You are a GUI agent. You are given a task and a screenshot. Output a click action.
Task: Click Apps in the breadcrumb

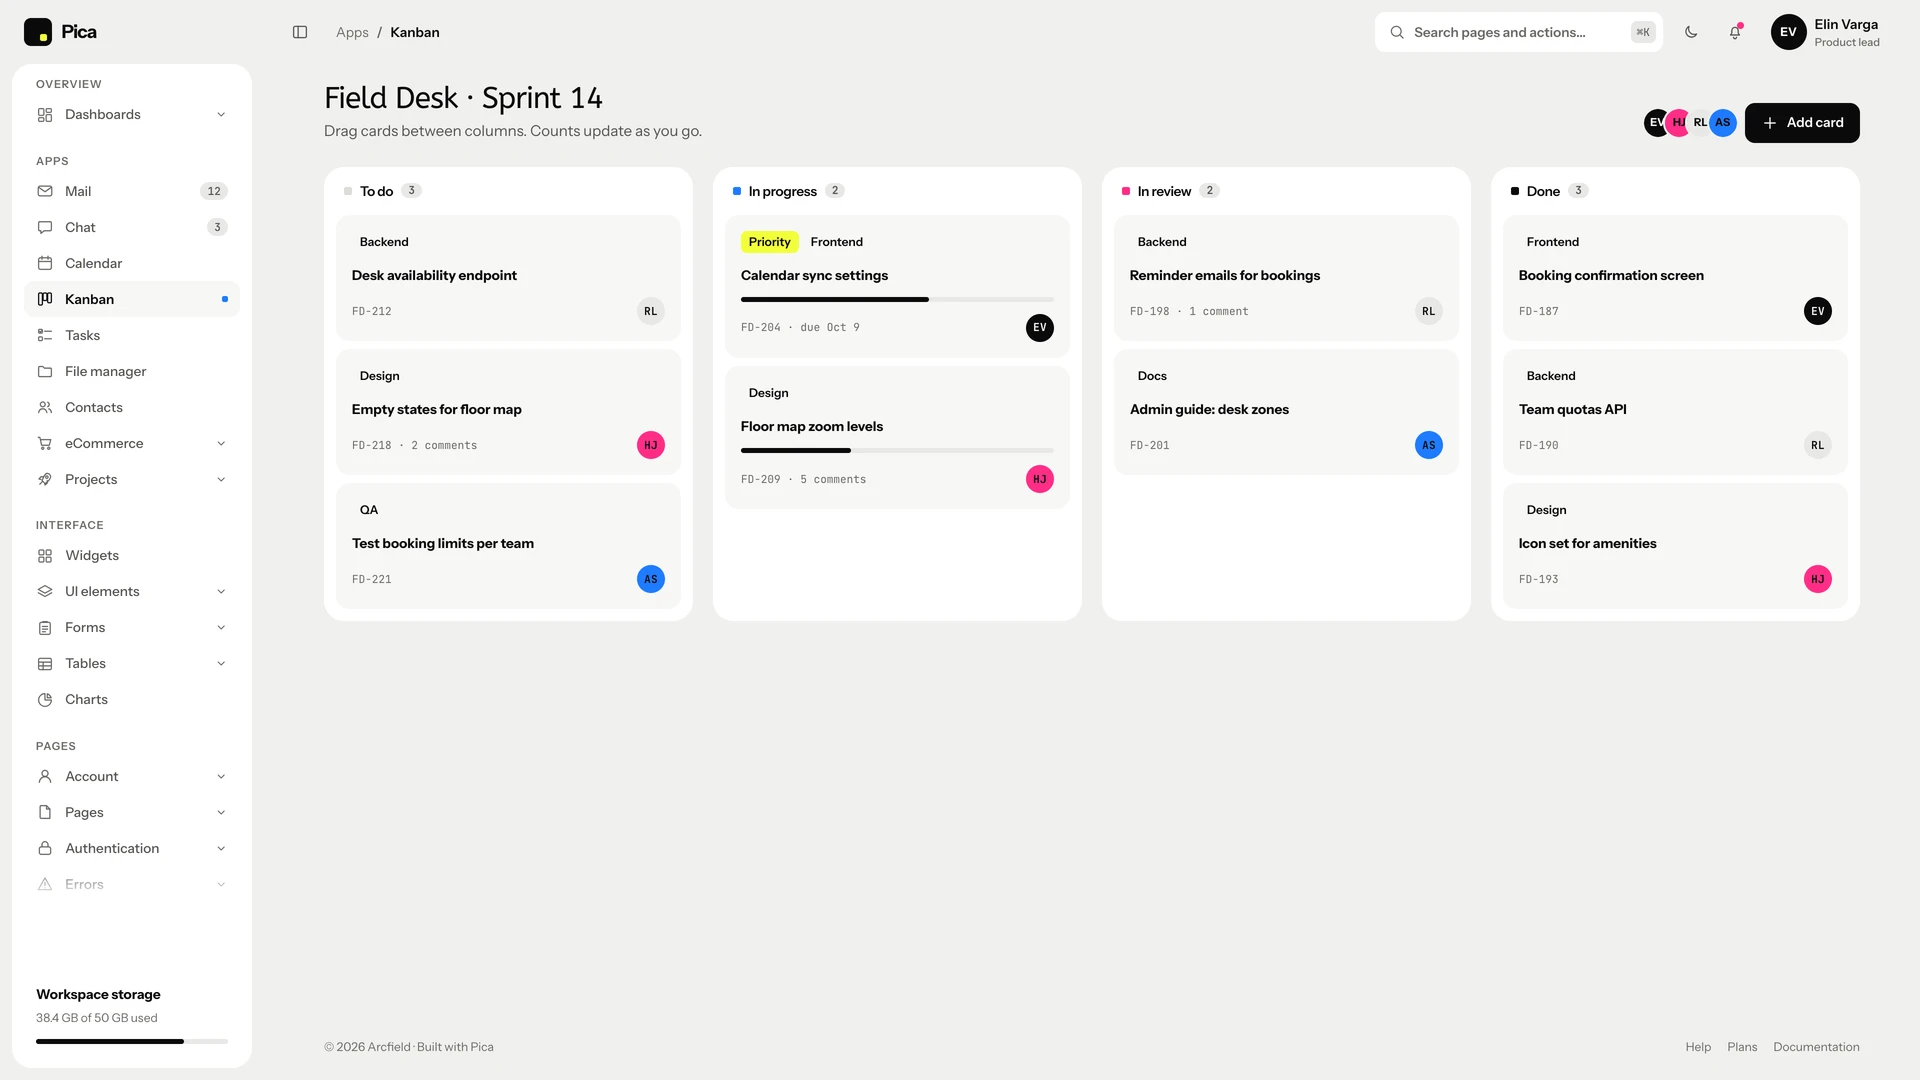352,32
